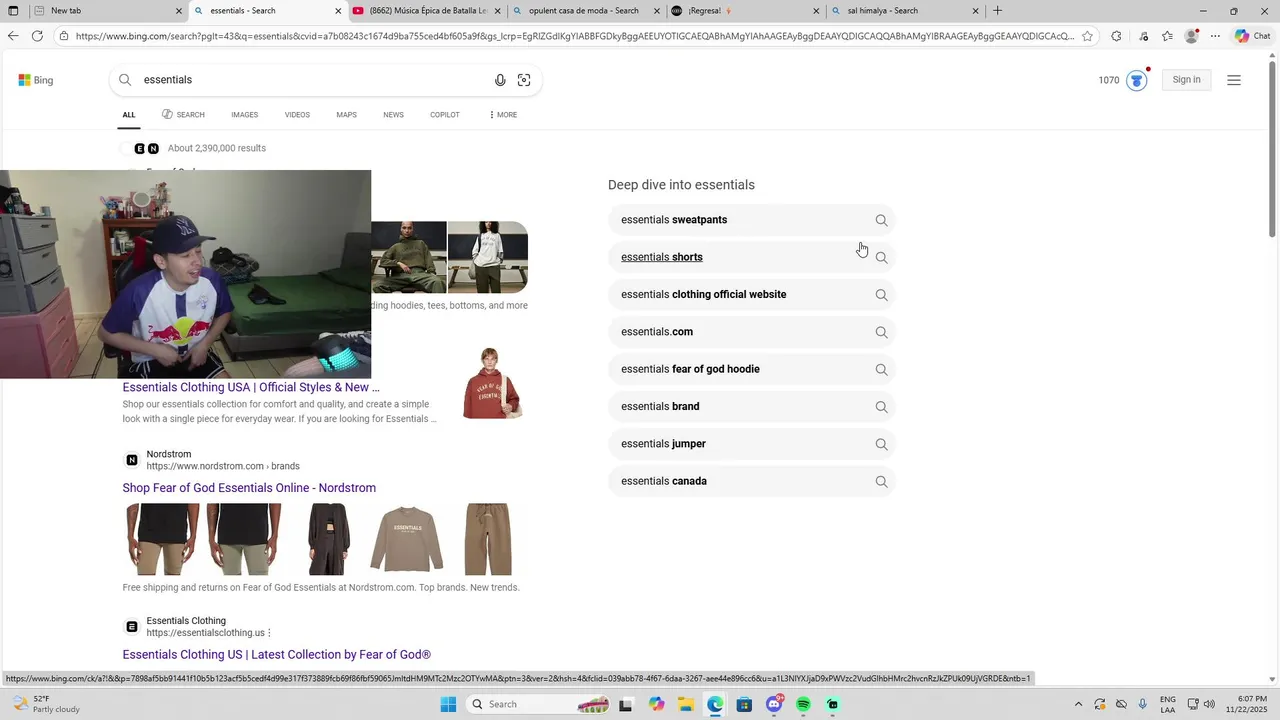
Task: Close the essentials Search tab
Action: pyautogui.click(x=338, y=11)
